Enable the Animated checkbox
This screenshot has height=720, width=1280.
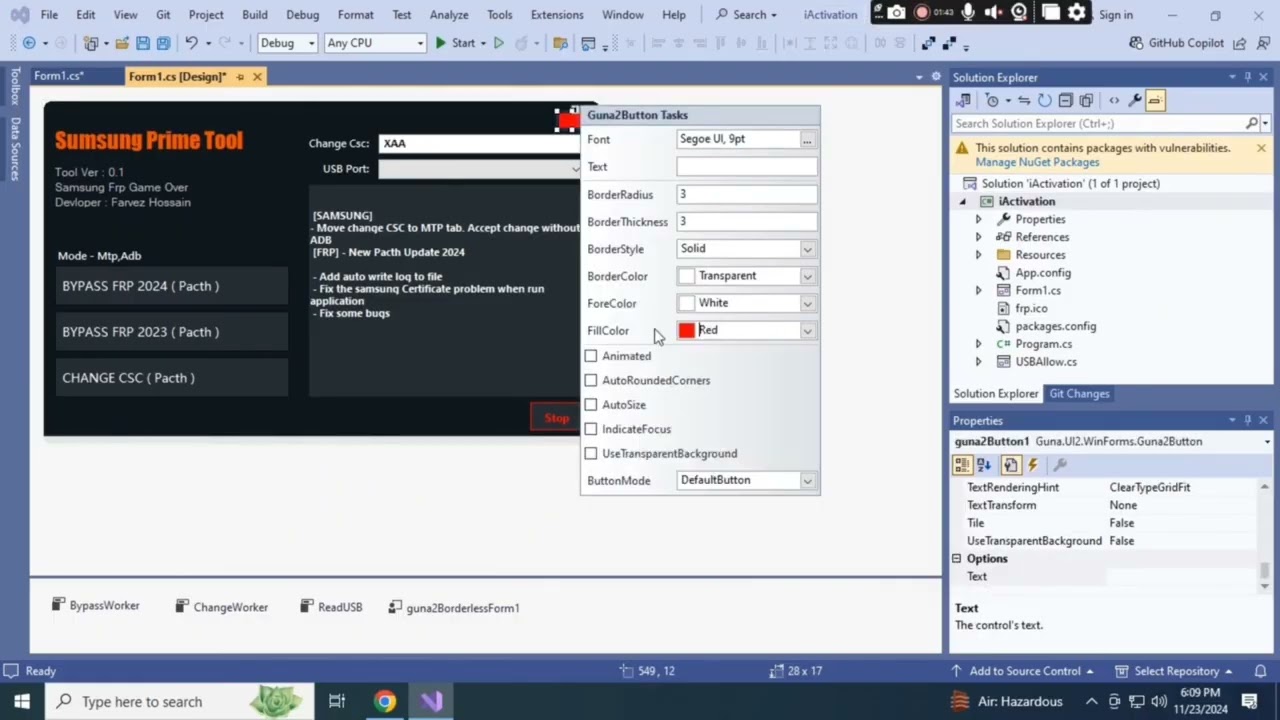pos(591,356)
